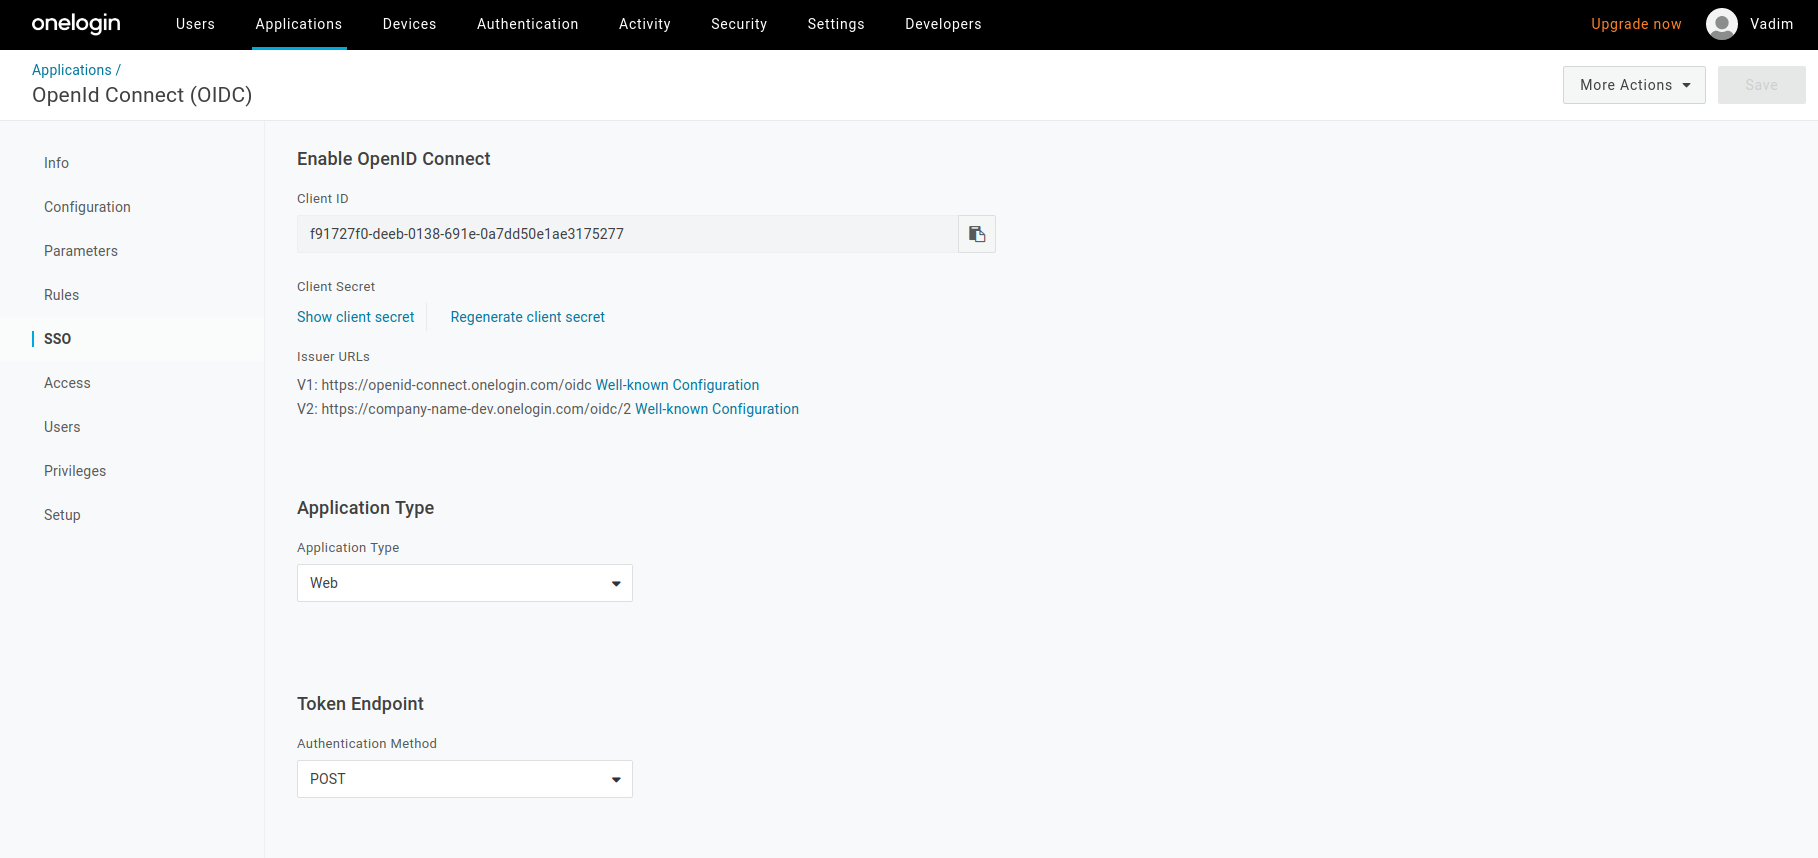Open the Privileges sidebar tab
Viewport: 1818px width, 858px height.
tap(75, 471)
